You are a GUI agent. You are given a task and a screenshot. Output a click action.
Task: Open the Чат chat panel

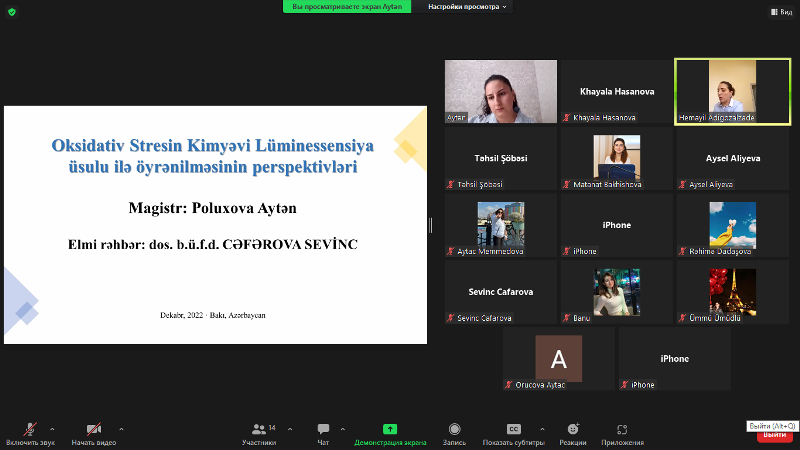tap(323, 429)
